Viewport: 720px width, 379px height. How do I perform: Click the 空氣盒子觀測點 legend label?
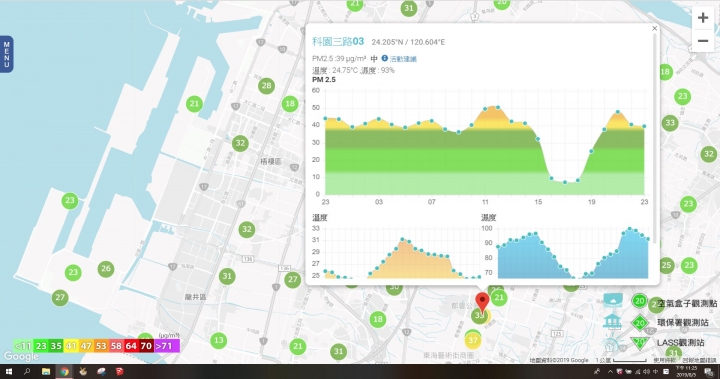point(687,304)
